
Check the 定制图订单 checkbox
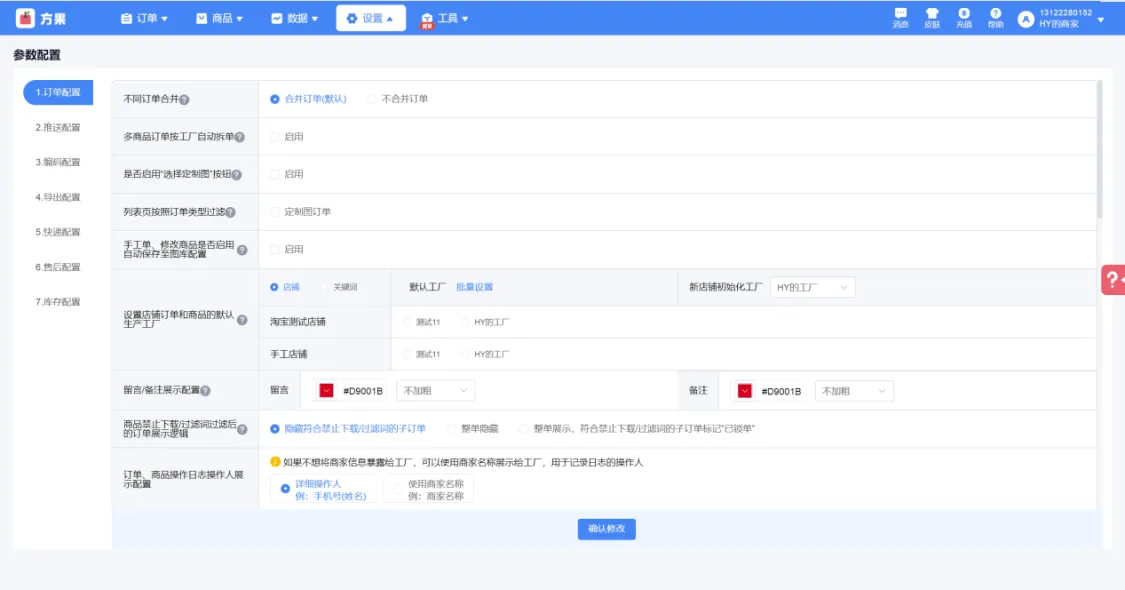coord(275,212)
